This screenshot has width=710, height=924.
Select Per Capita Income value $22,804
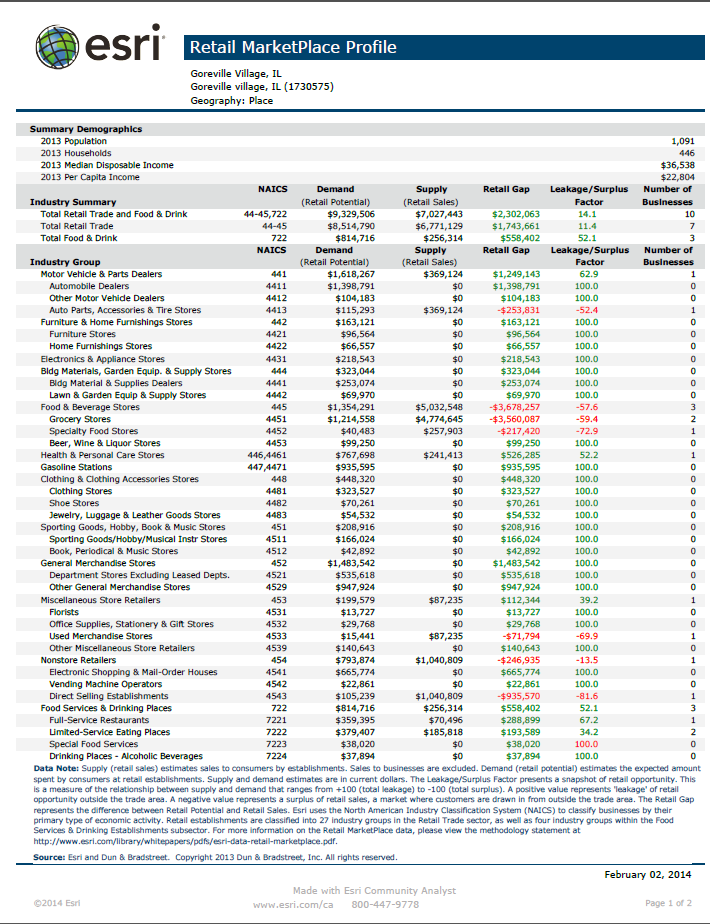tap(678, 177)
